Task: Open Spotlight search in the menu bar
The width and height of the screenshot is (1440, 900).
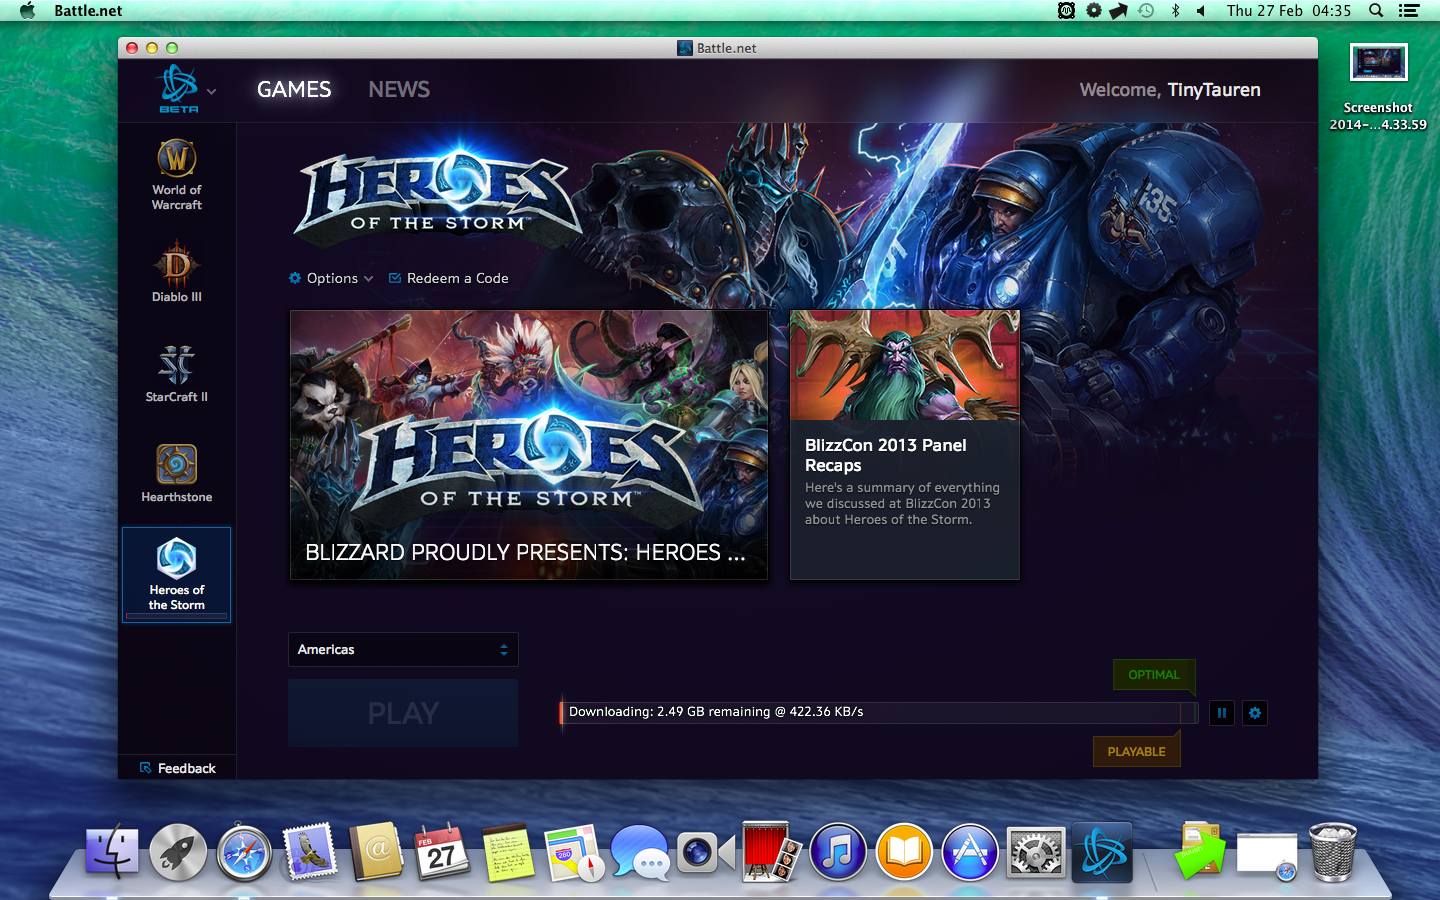Action: (x=1376, y=11)
